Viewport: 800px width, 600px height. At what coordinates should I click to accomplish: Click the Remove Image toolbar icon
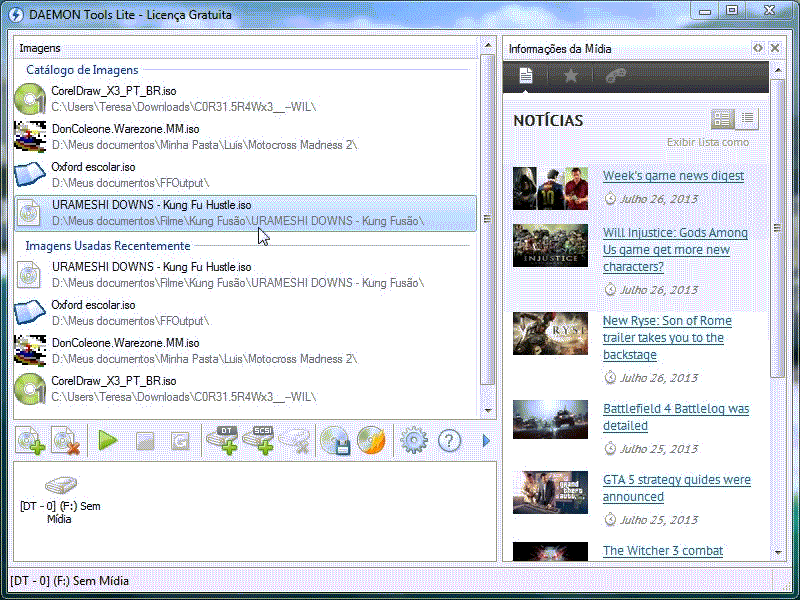click(66, 440)
